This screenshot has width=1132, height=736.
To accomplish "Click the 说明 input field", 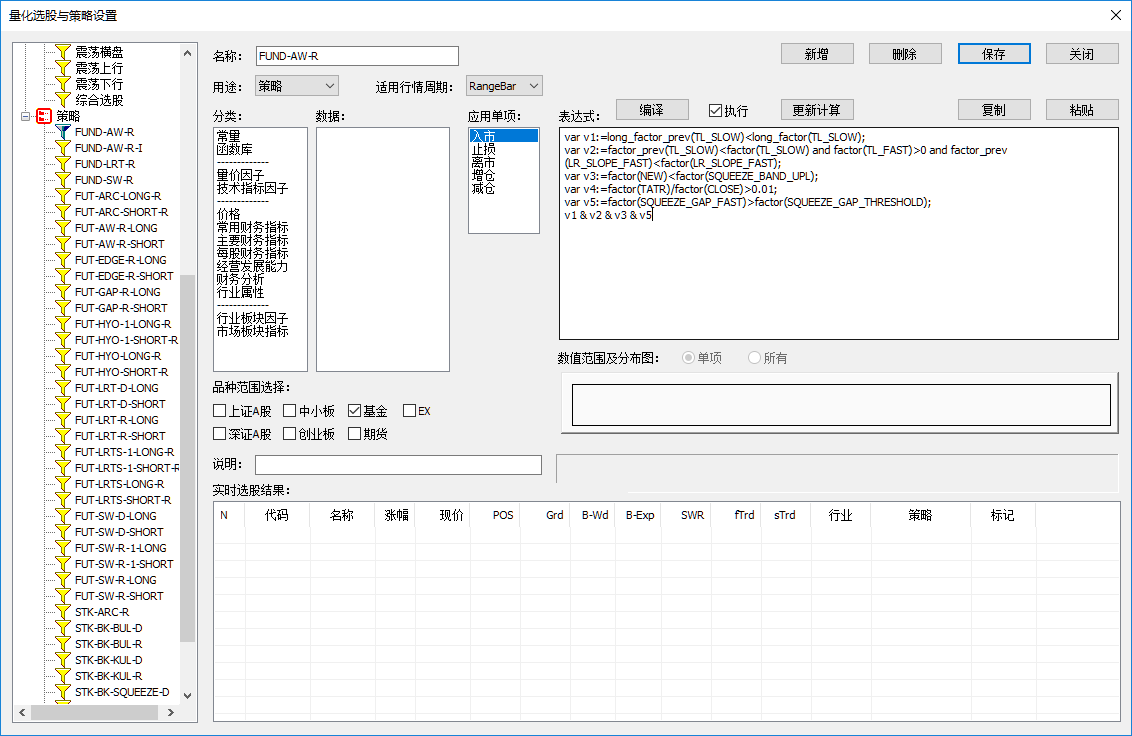I will tap(399, 464).
